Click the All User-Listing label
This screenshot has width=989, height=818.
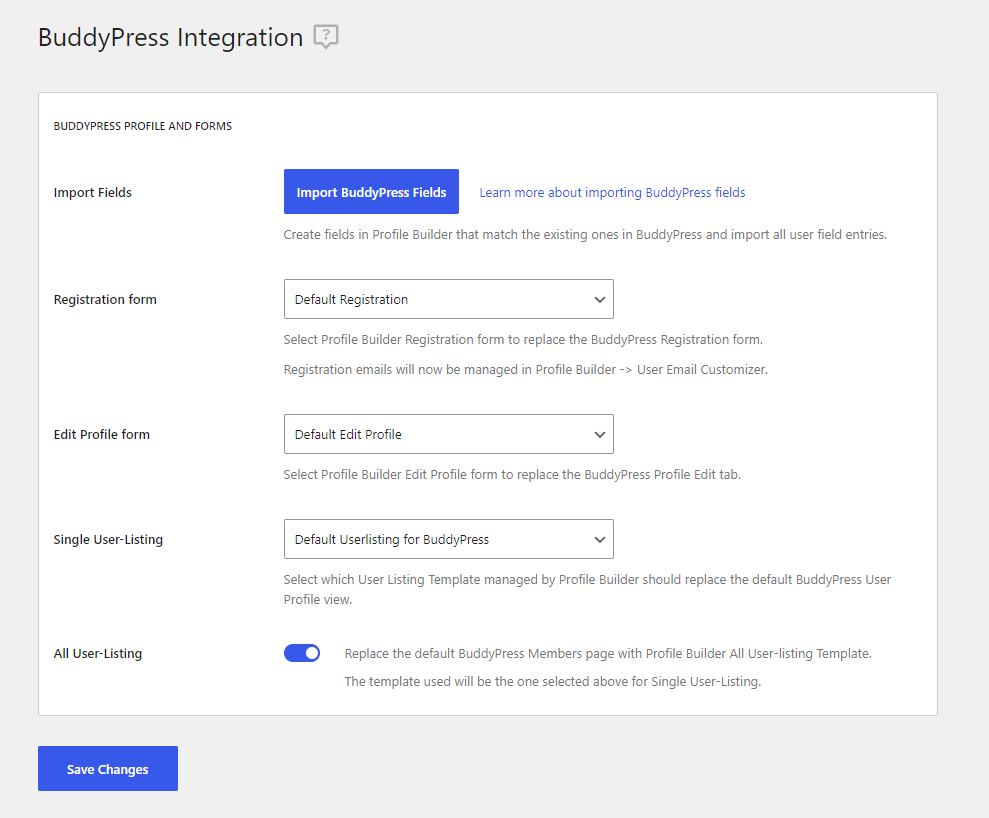tap(98, 654)
